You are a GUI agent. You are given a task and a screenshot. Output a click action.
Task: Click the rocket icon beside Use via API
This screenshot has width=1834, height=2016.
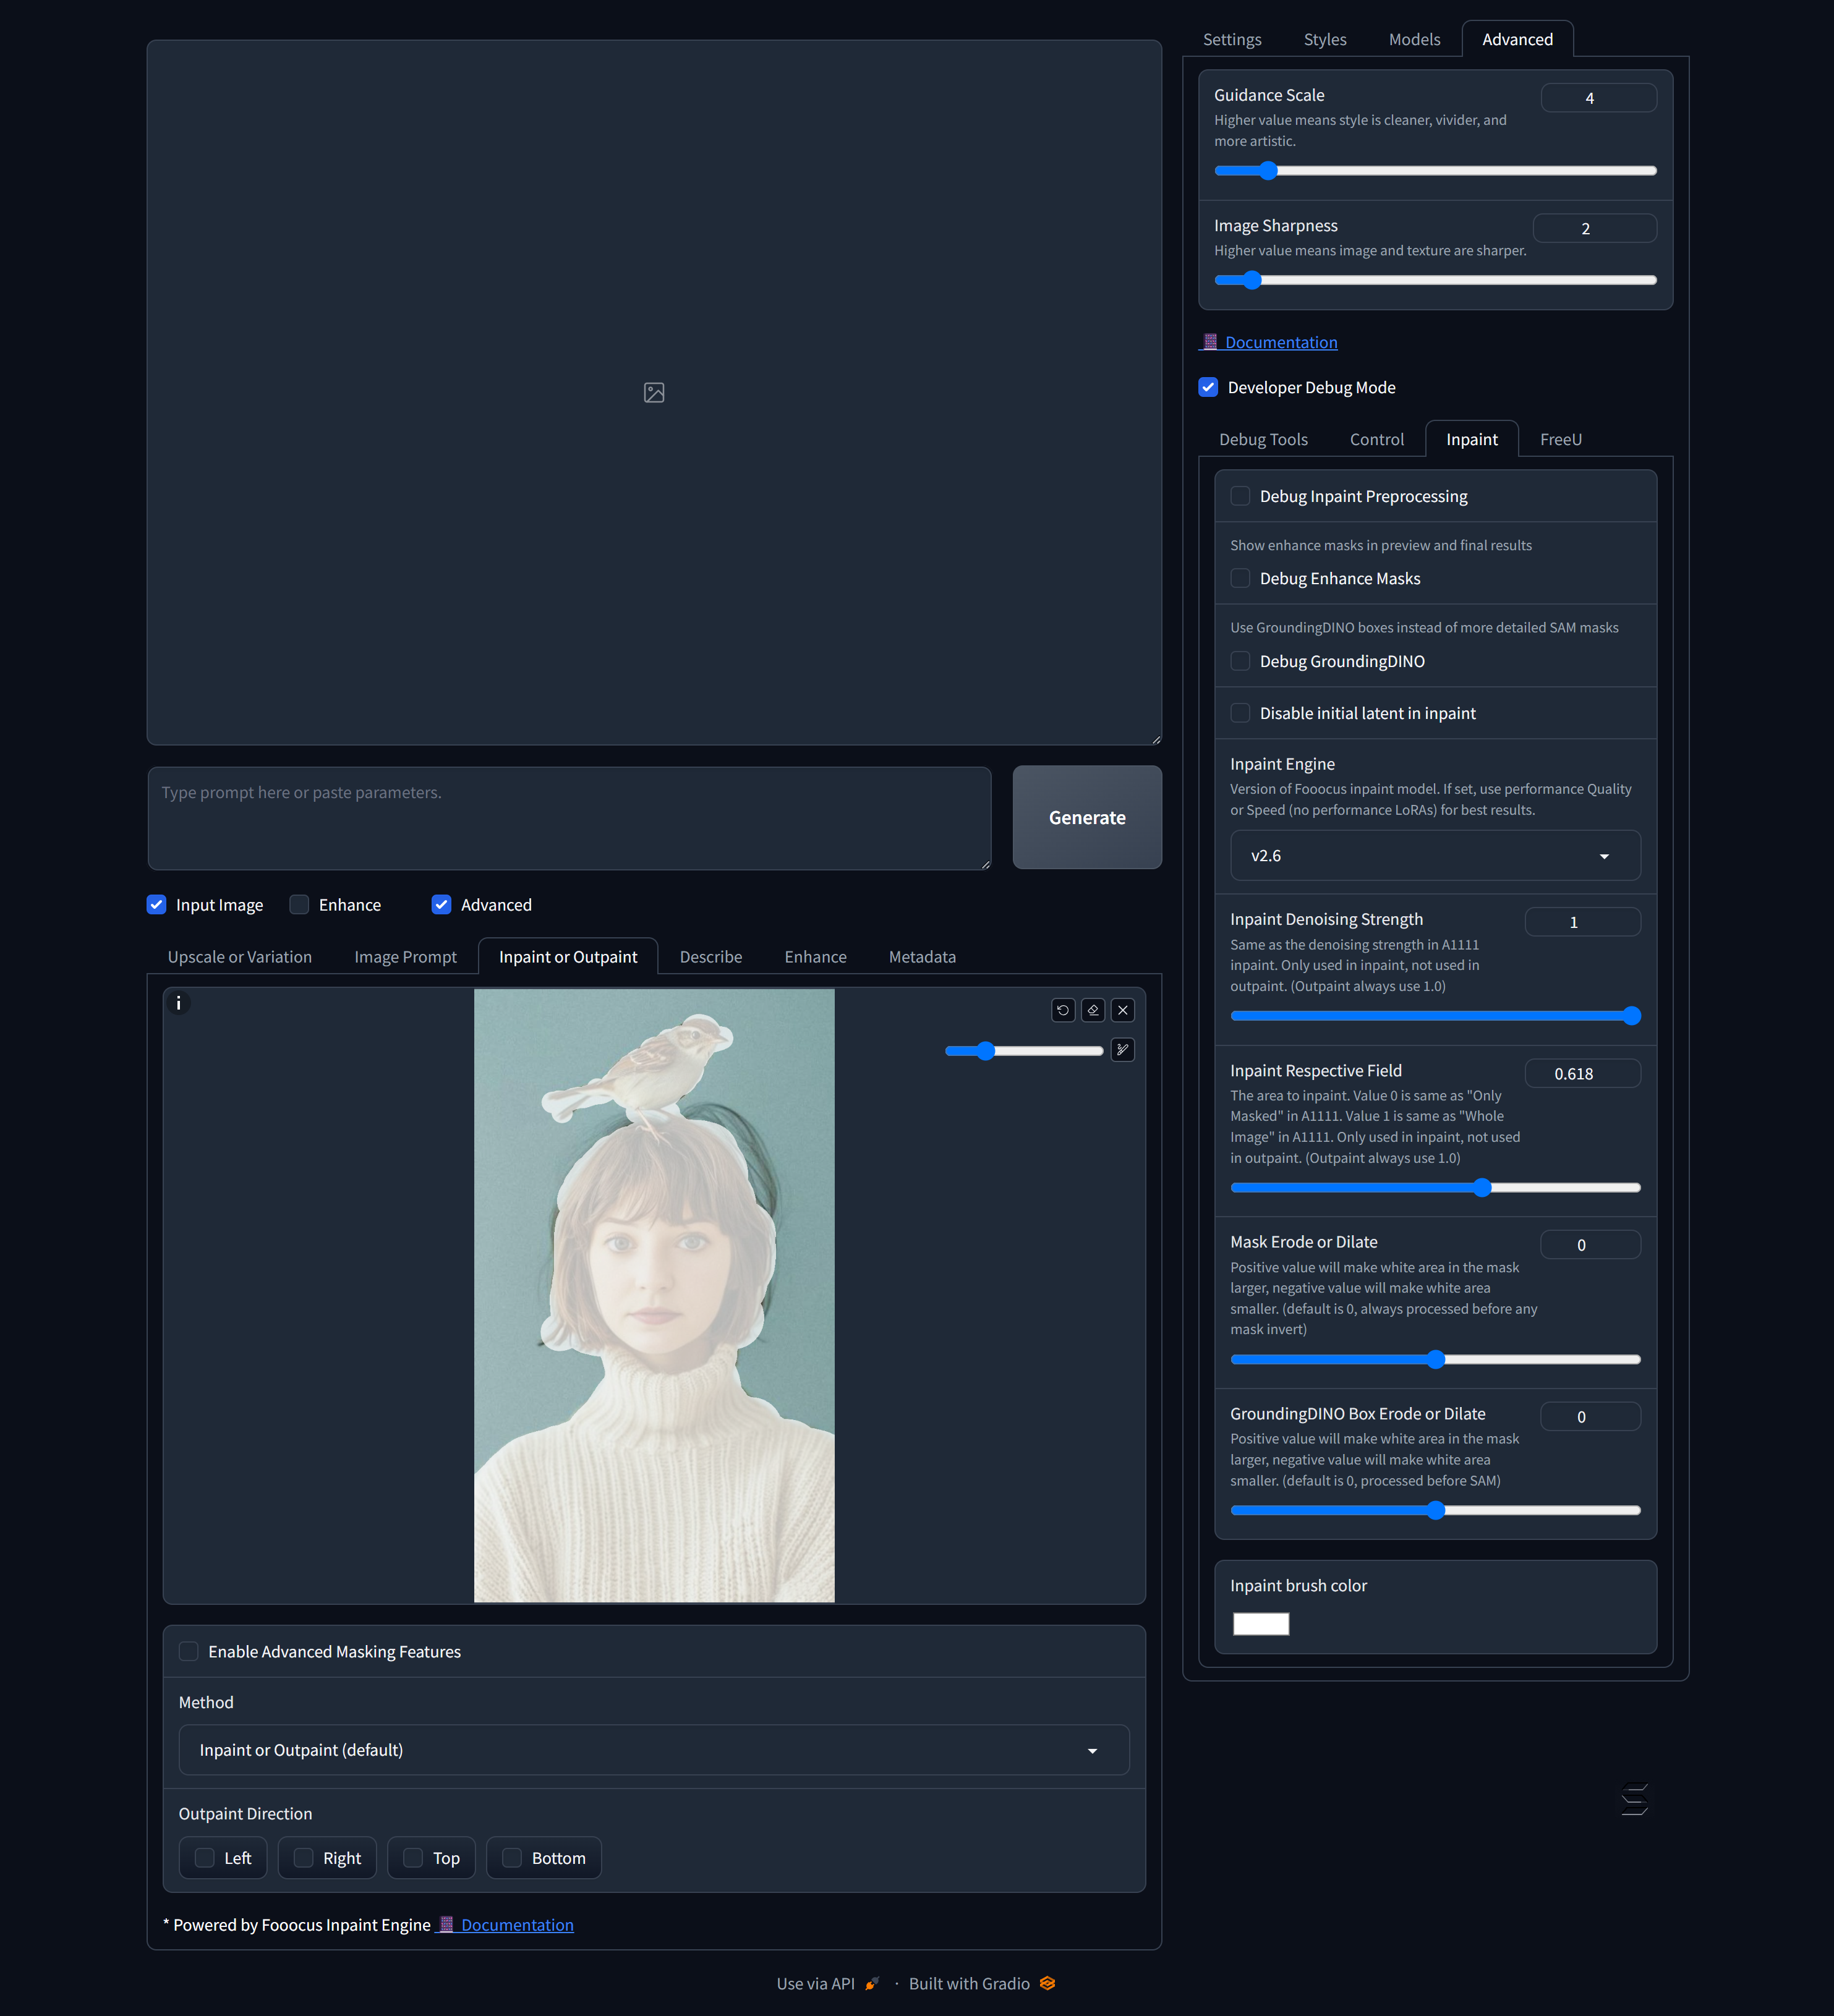coord(872,1983)
